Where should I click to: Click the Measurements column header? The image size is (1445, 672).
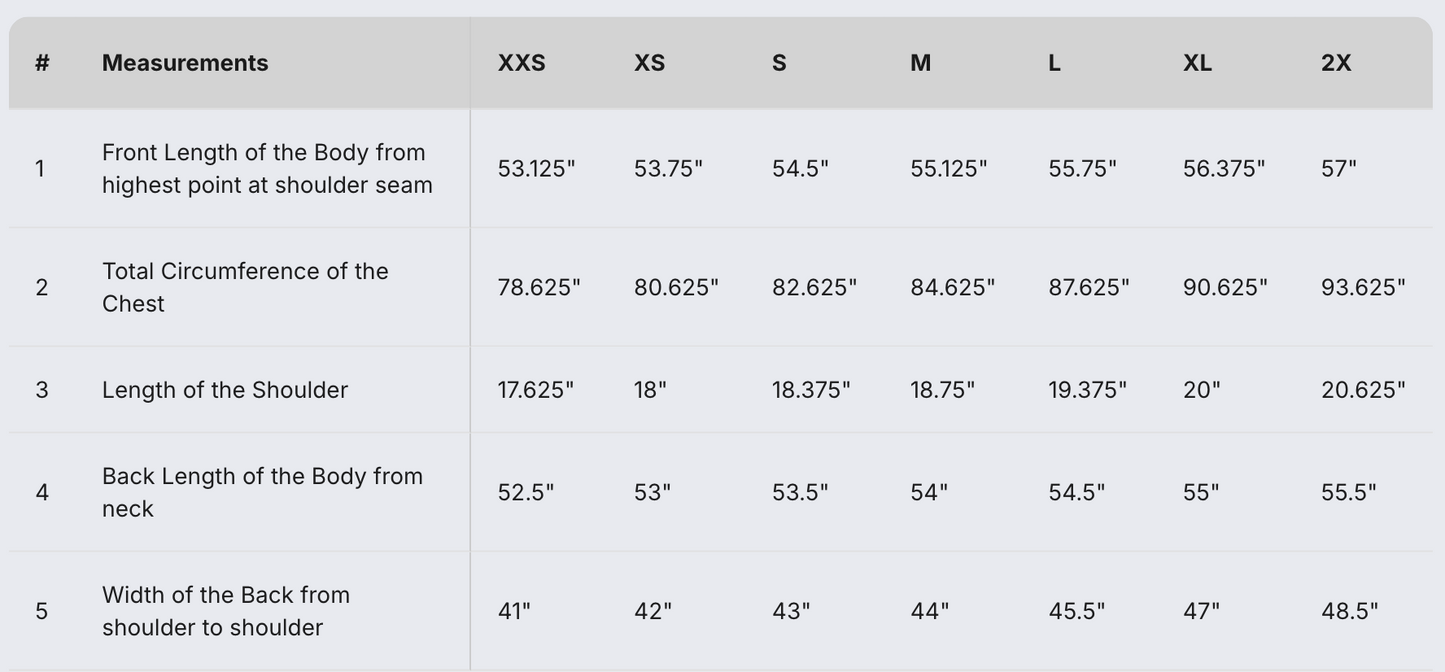point(185,63)
